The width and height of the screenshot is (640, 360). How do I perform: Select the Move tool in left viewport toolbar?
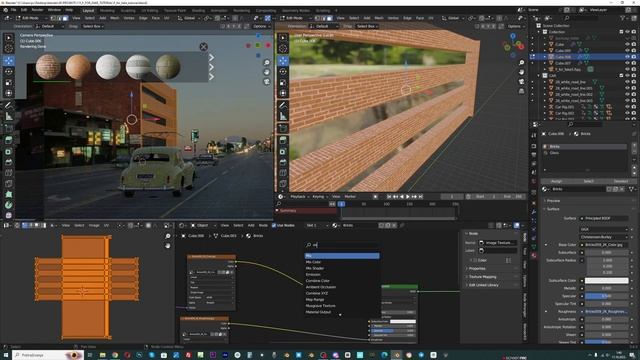tap(9, 60)
